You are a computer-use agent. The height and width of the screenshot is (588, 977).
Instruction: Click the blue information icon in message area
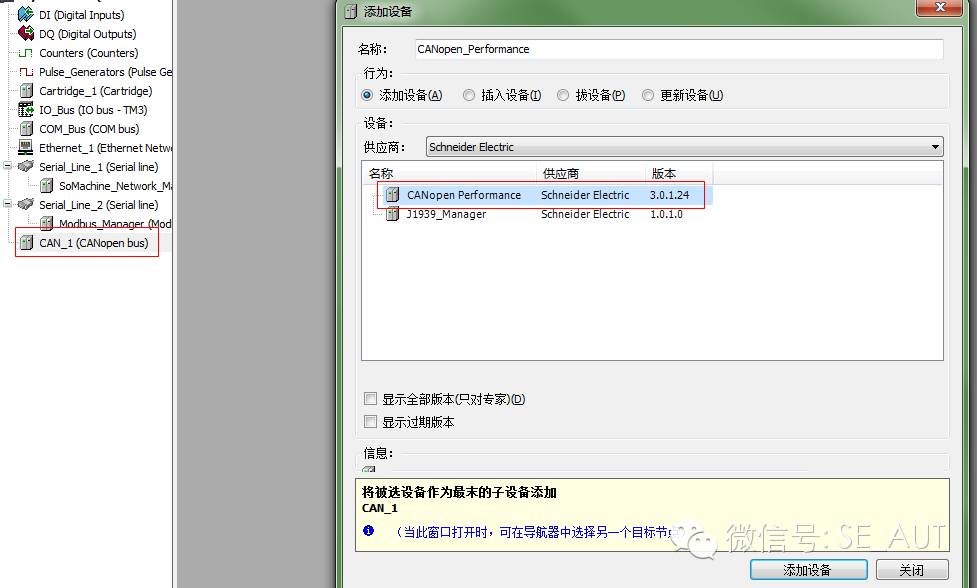[x=368, y=531]
